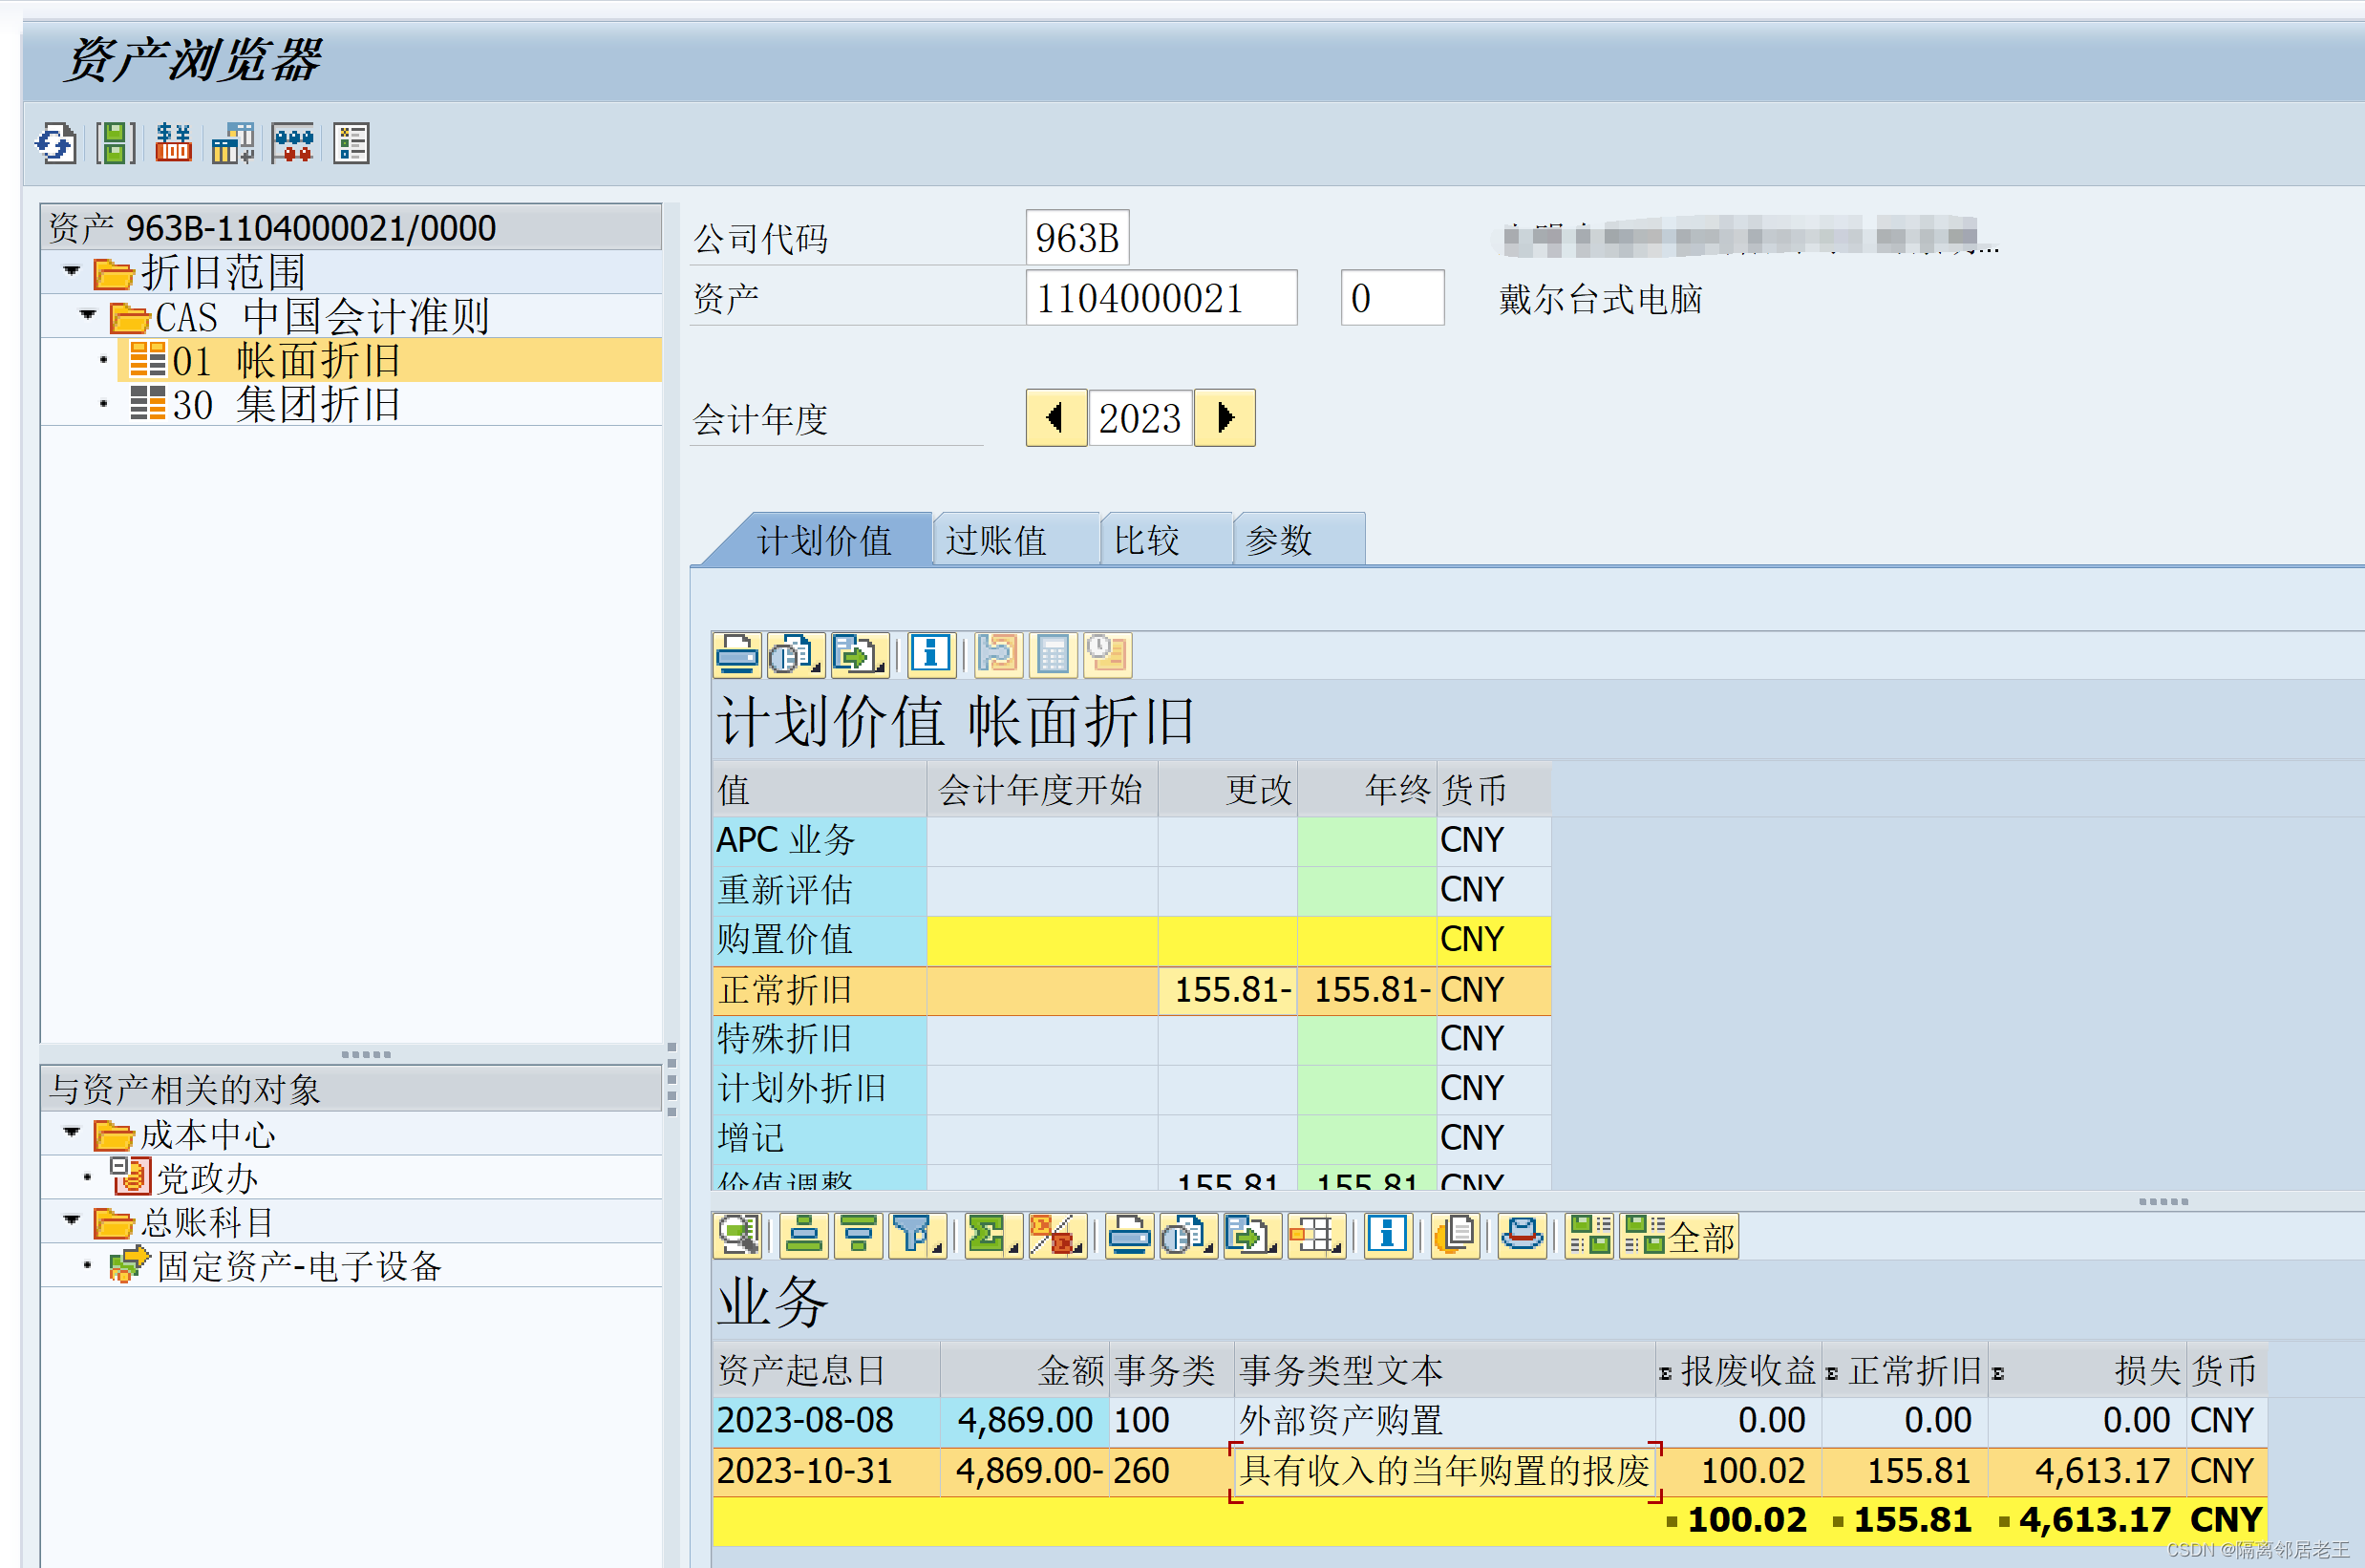Image resolution: width=2365 pixels, height=1568 pixels.
Task: Collapse the 折旧范围 folder
Action: pos(71,271)
